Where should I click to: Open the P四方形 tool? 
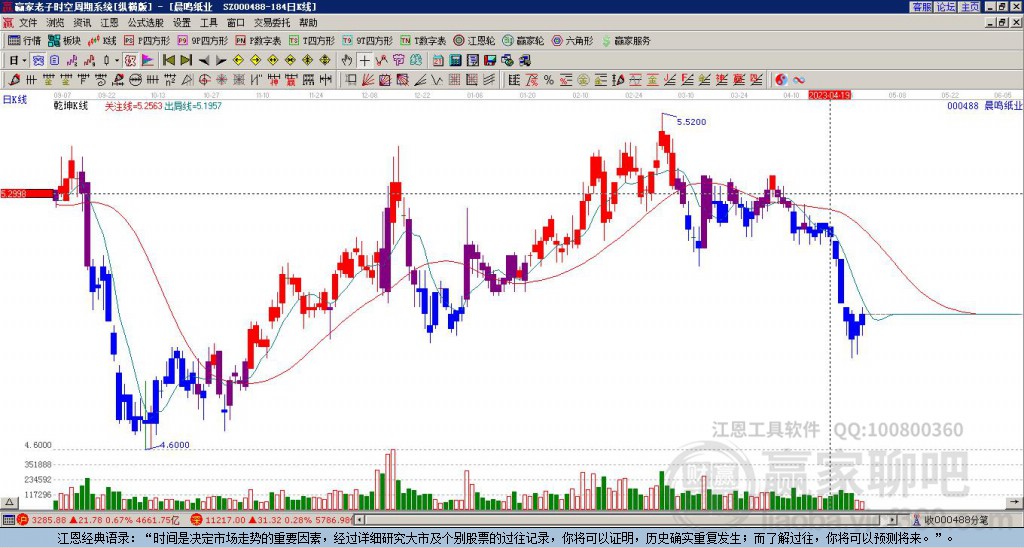pyautogui.click(x=147, y=40)
